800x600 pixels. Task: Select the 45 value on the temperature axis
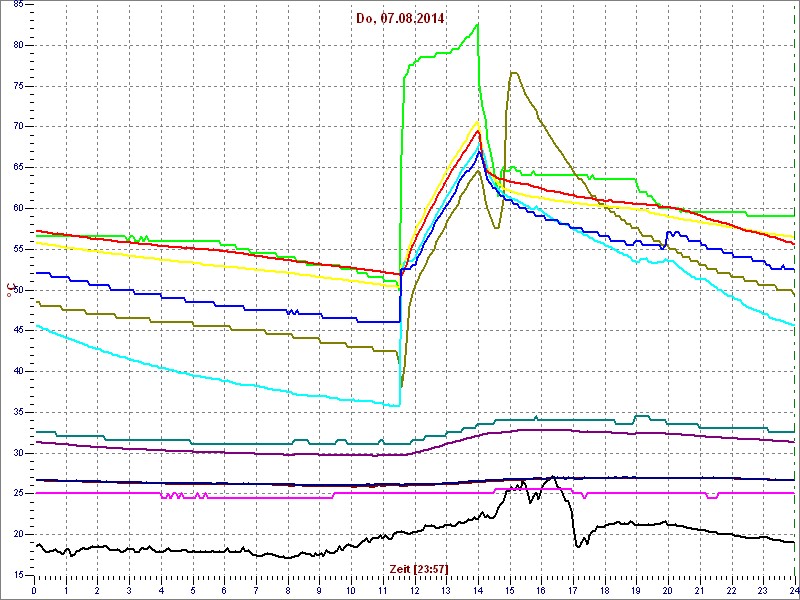16,331
